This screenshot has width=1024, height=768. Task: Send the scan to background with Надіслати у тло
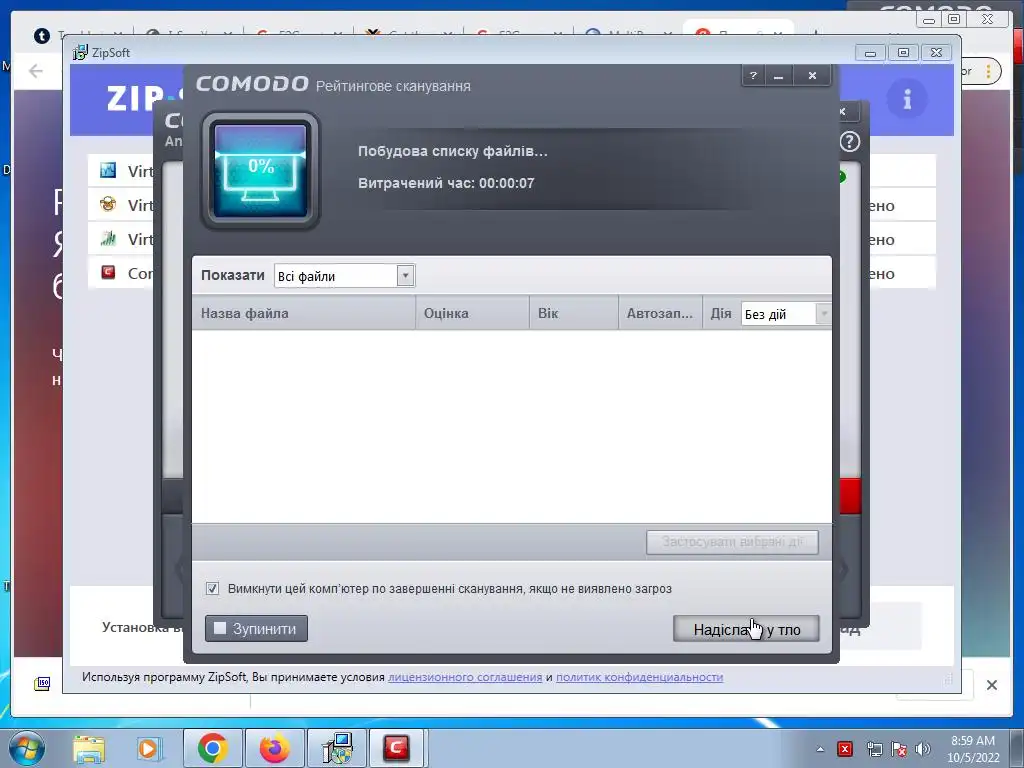tap(746, 629)
